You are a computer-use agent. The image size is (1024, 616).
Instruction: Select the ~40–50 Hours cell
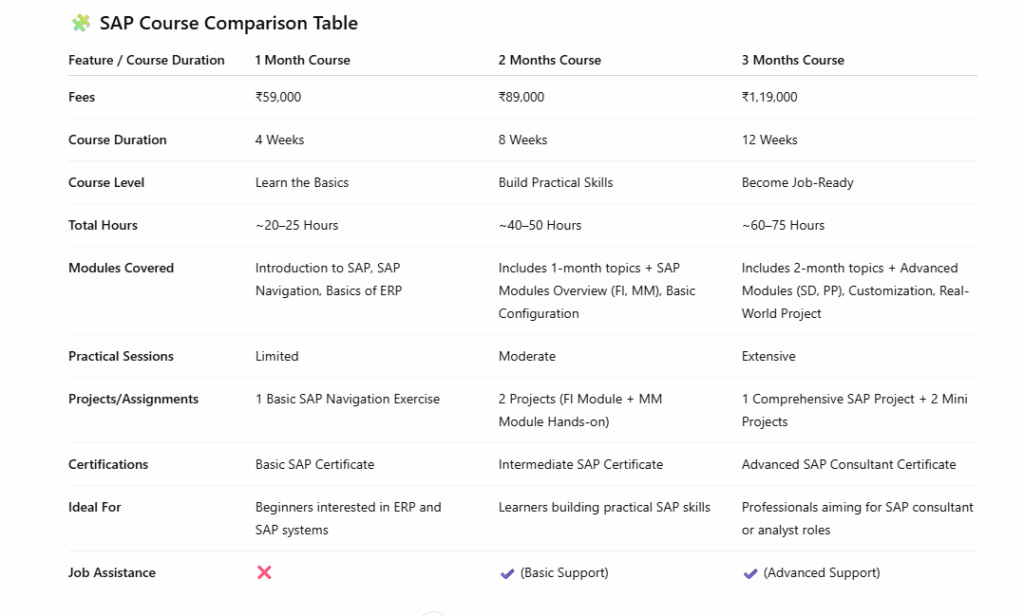(x=539, y=225)
